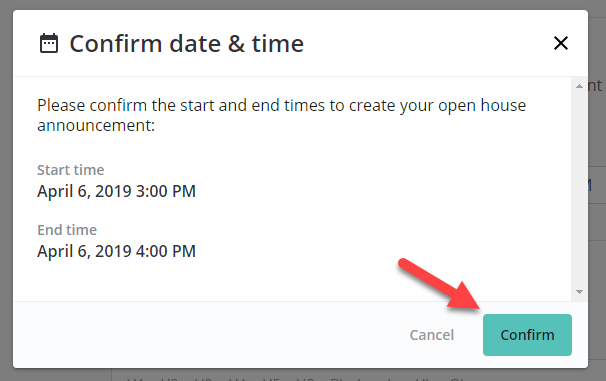Click blank header space left of close icon
This screenshot has height=381, width=606.
coord(425,43)
